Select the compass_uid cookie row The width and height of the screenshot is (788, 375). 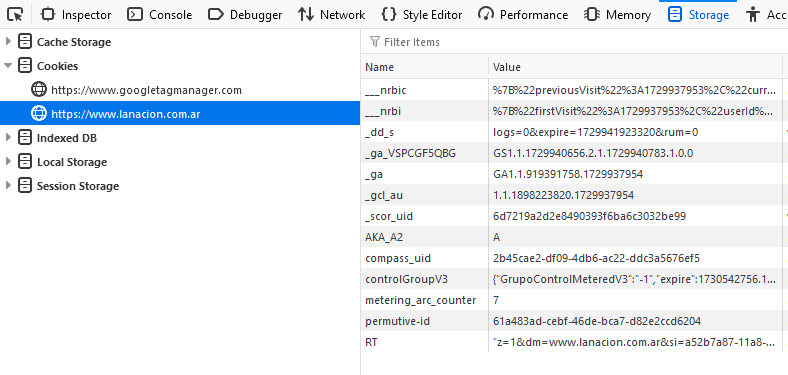tap(574, 258)
